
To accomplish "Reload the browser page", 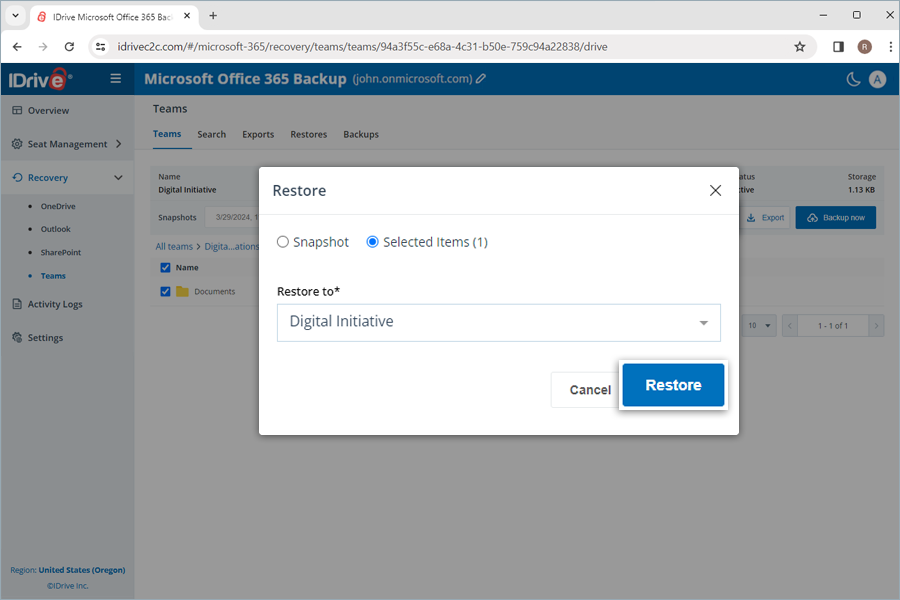I will 69,47.
